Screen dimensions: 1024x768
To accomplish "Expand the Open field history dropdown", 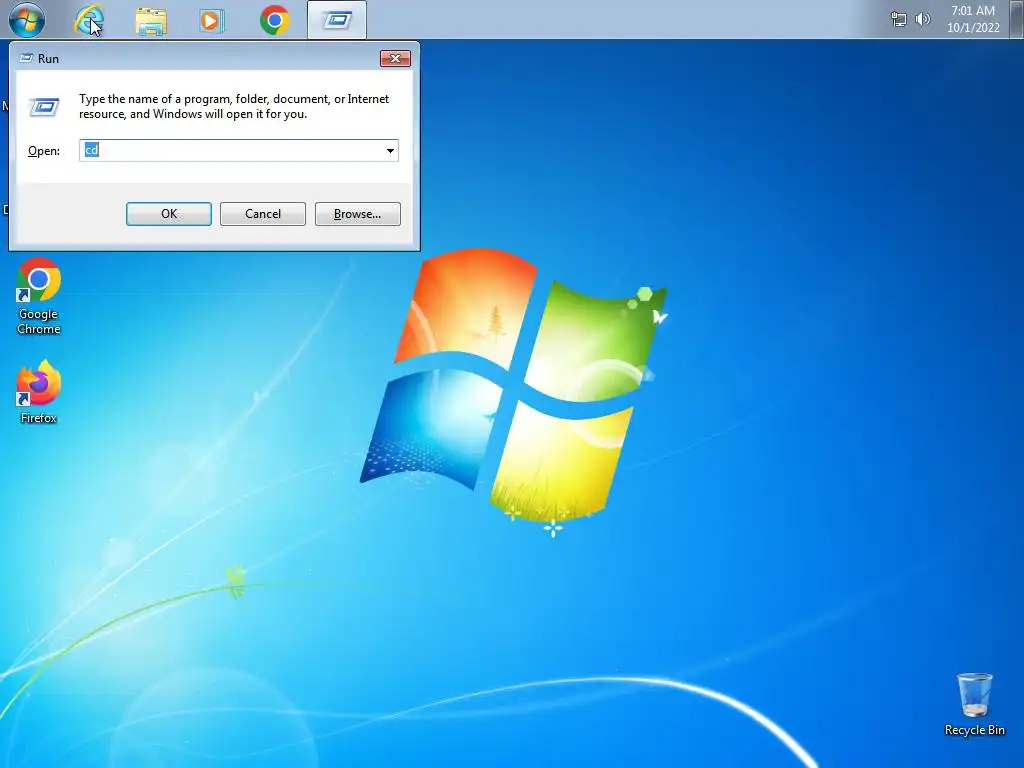I will tap(390, 151).
